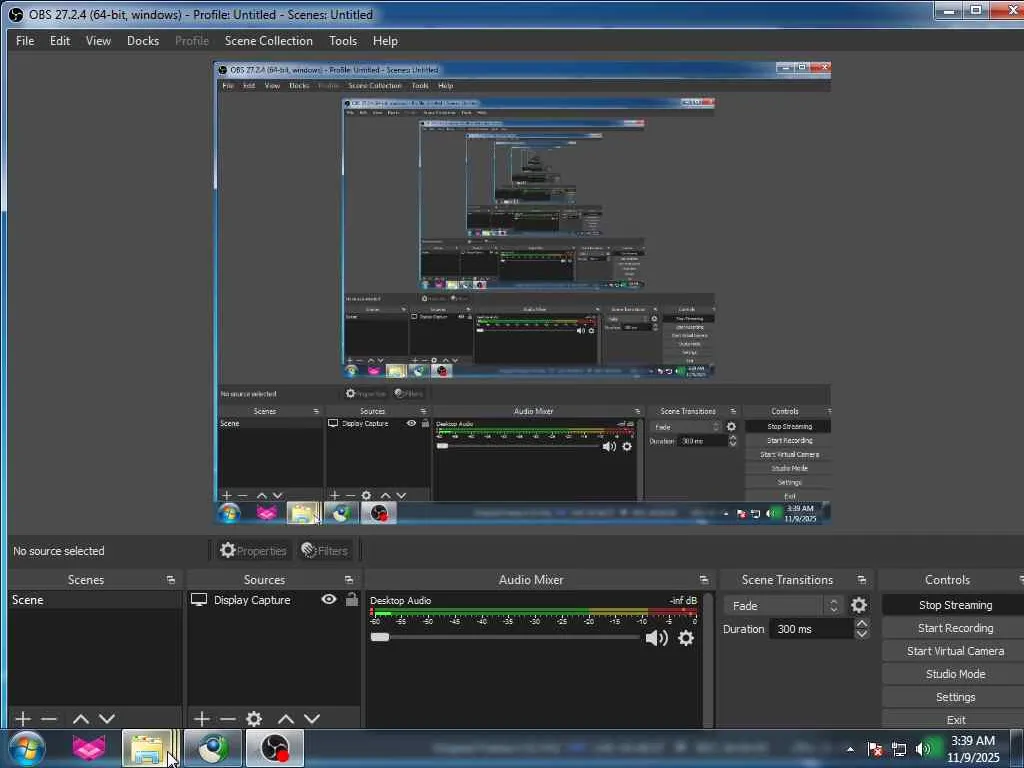Open the View menu
The height and width of the screenshot is (768, 1024).
(98, 40)
